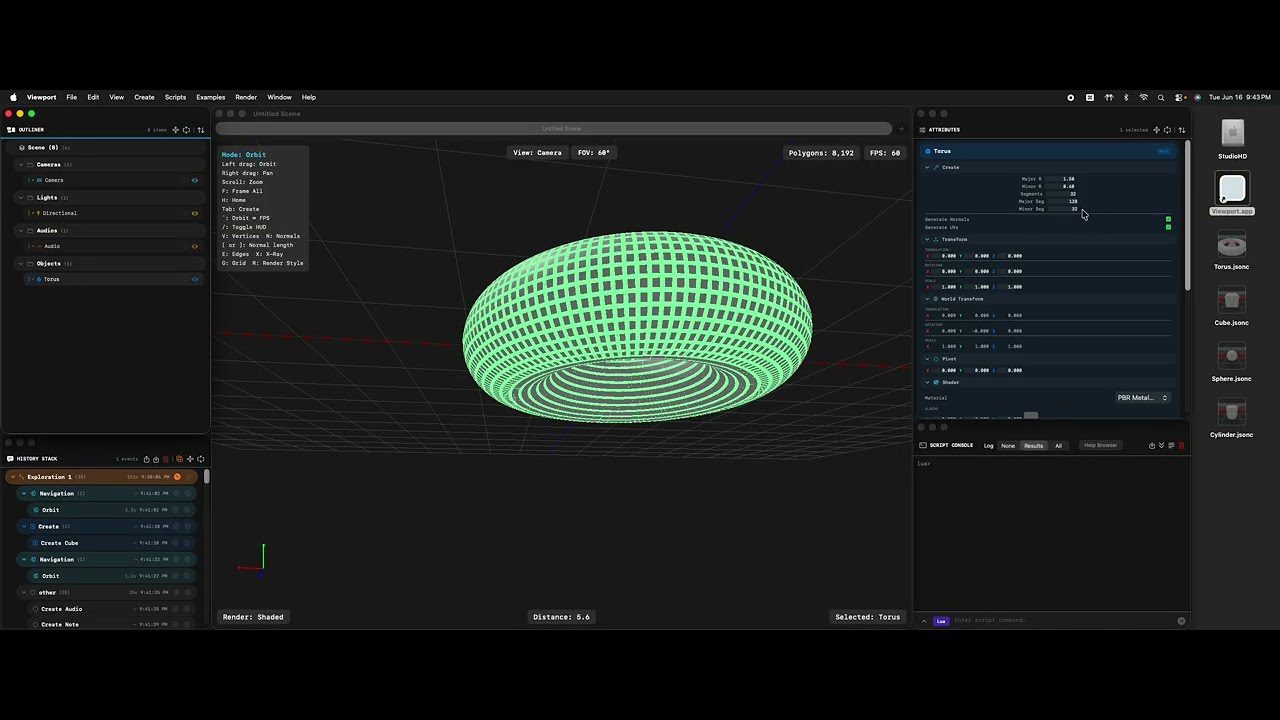This screenshot has height=720, width=1280.
Task: Uncheck Generate UVs checkbox
Action: (1168, 227)
